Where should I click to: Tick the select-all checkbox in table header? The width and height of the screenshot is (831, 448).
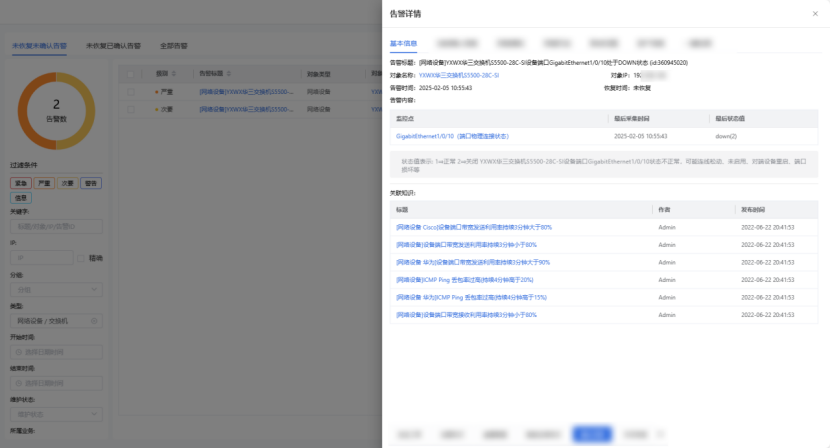click(x=129, y=74)
